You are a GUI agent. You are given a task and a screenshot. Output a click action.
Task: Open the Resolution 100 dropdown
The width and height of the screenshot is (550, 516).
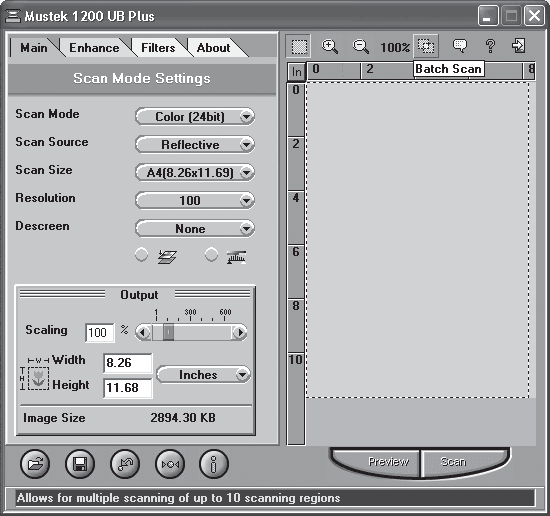[195, 201]
